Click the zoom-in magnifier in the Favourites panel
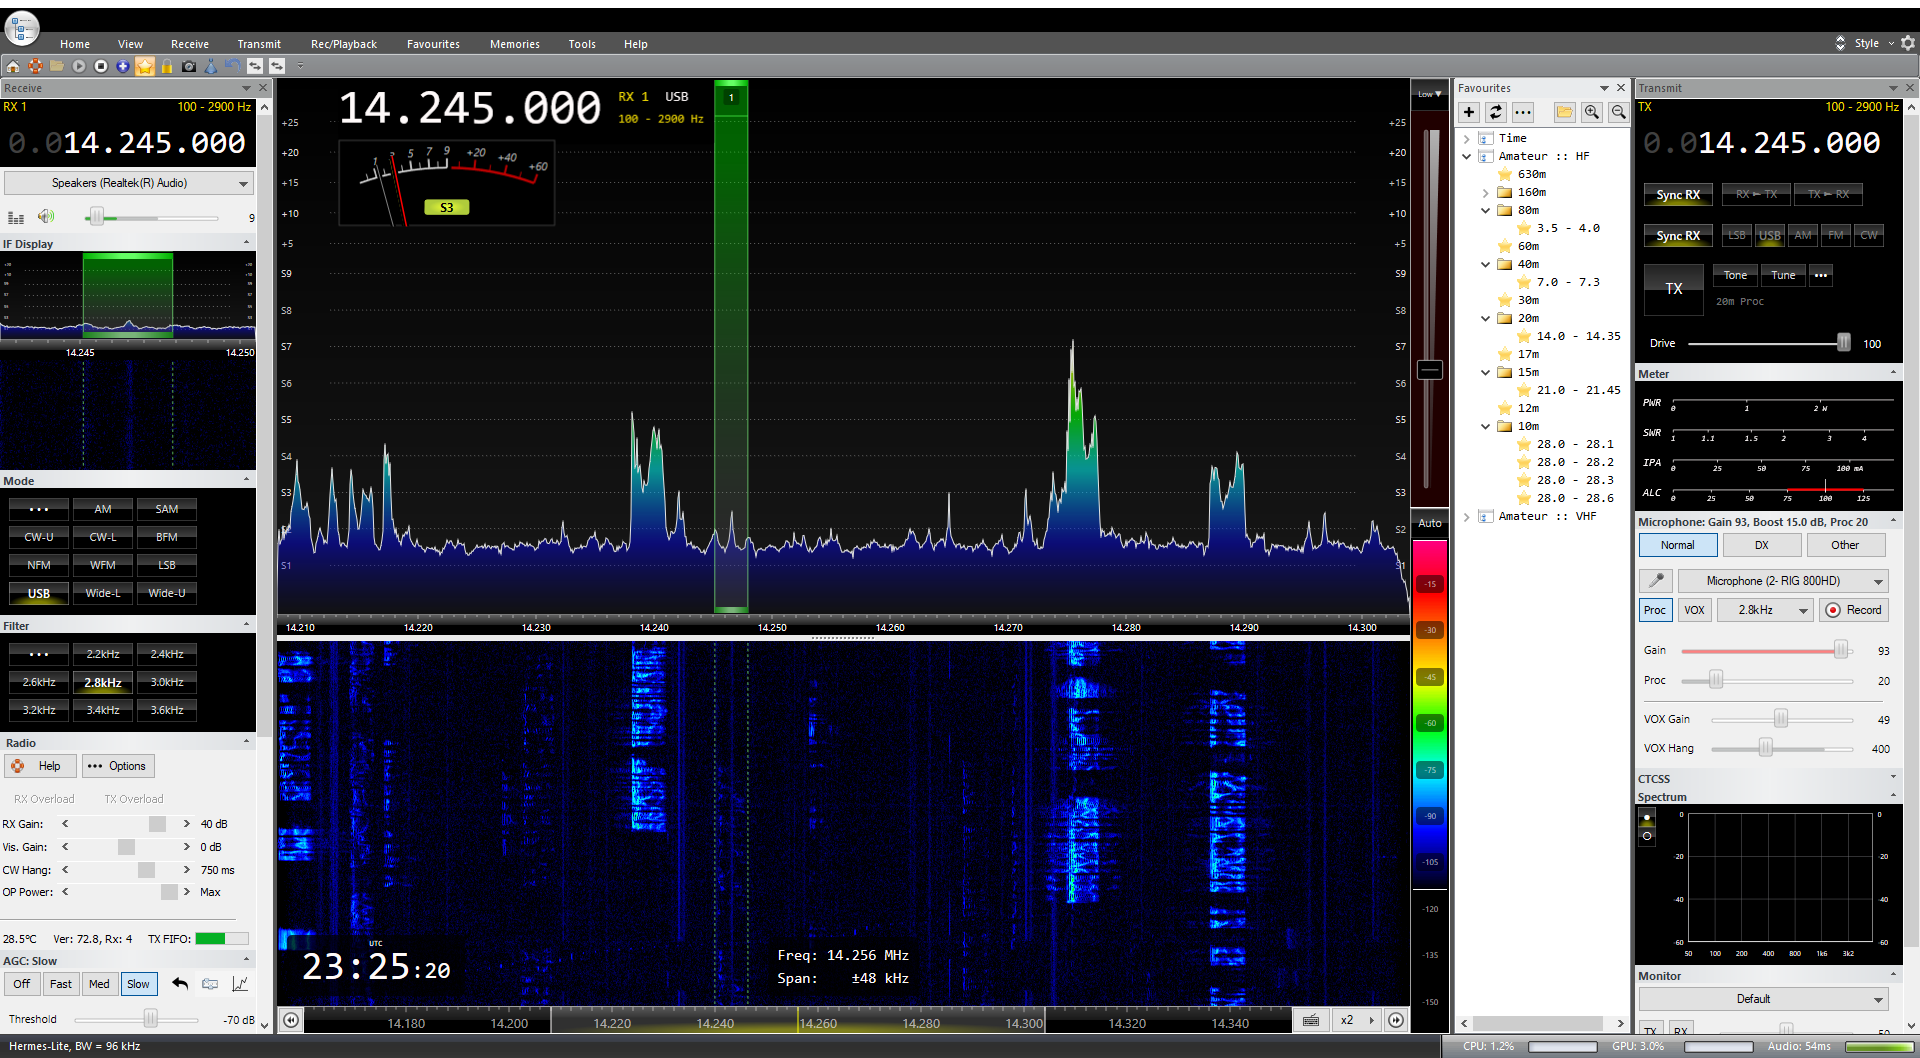Viewport: 1920px width, 1058px height. (1592, 112)
